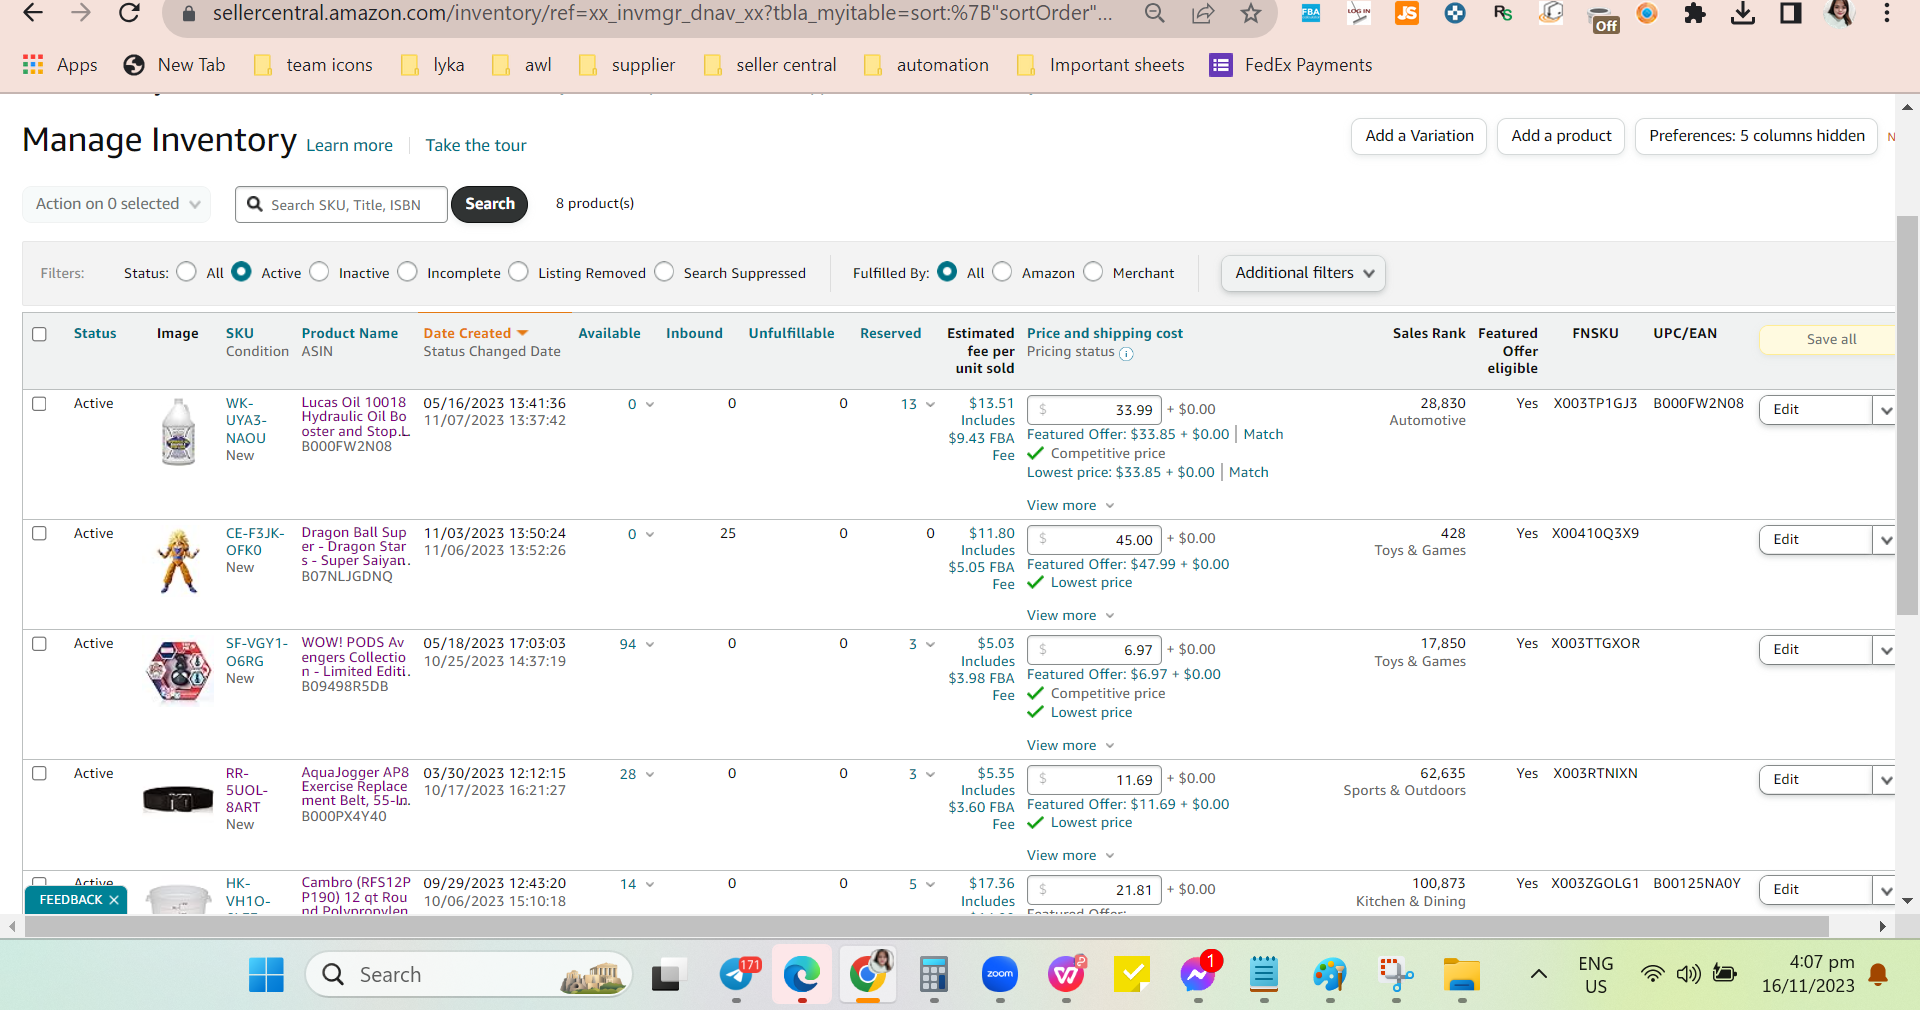Click the blue plus-cross extension icon

click(1455, 13)
